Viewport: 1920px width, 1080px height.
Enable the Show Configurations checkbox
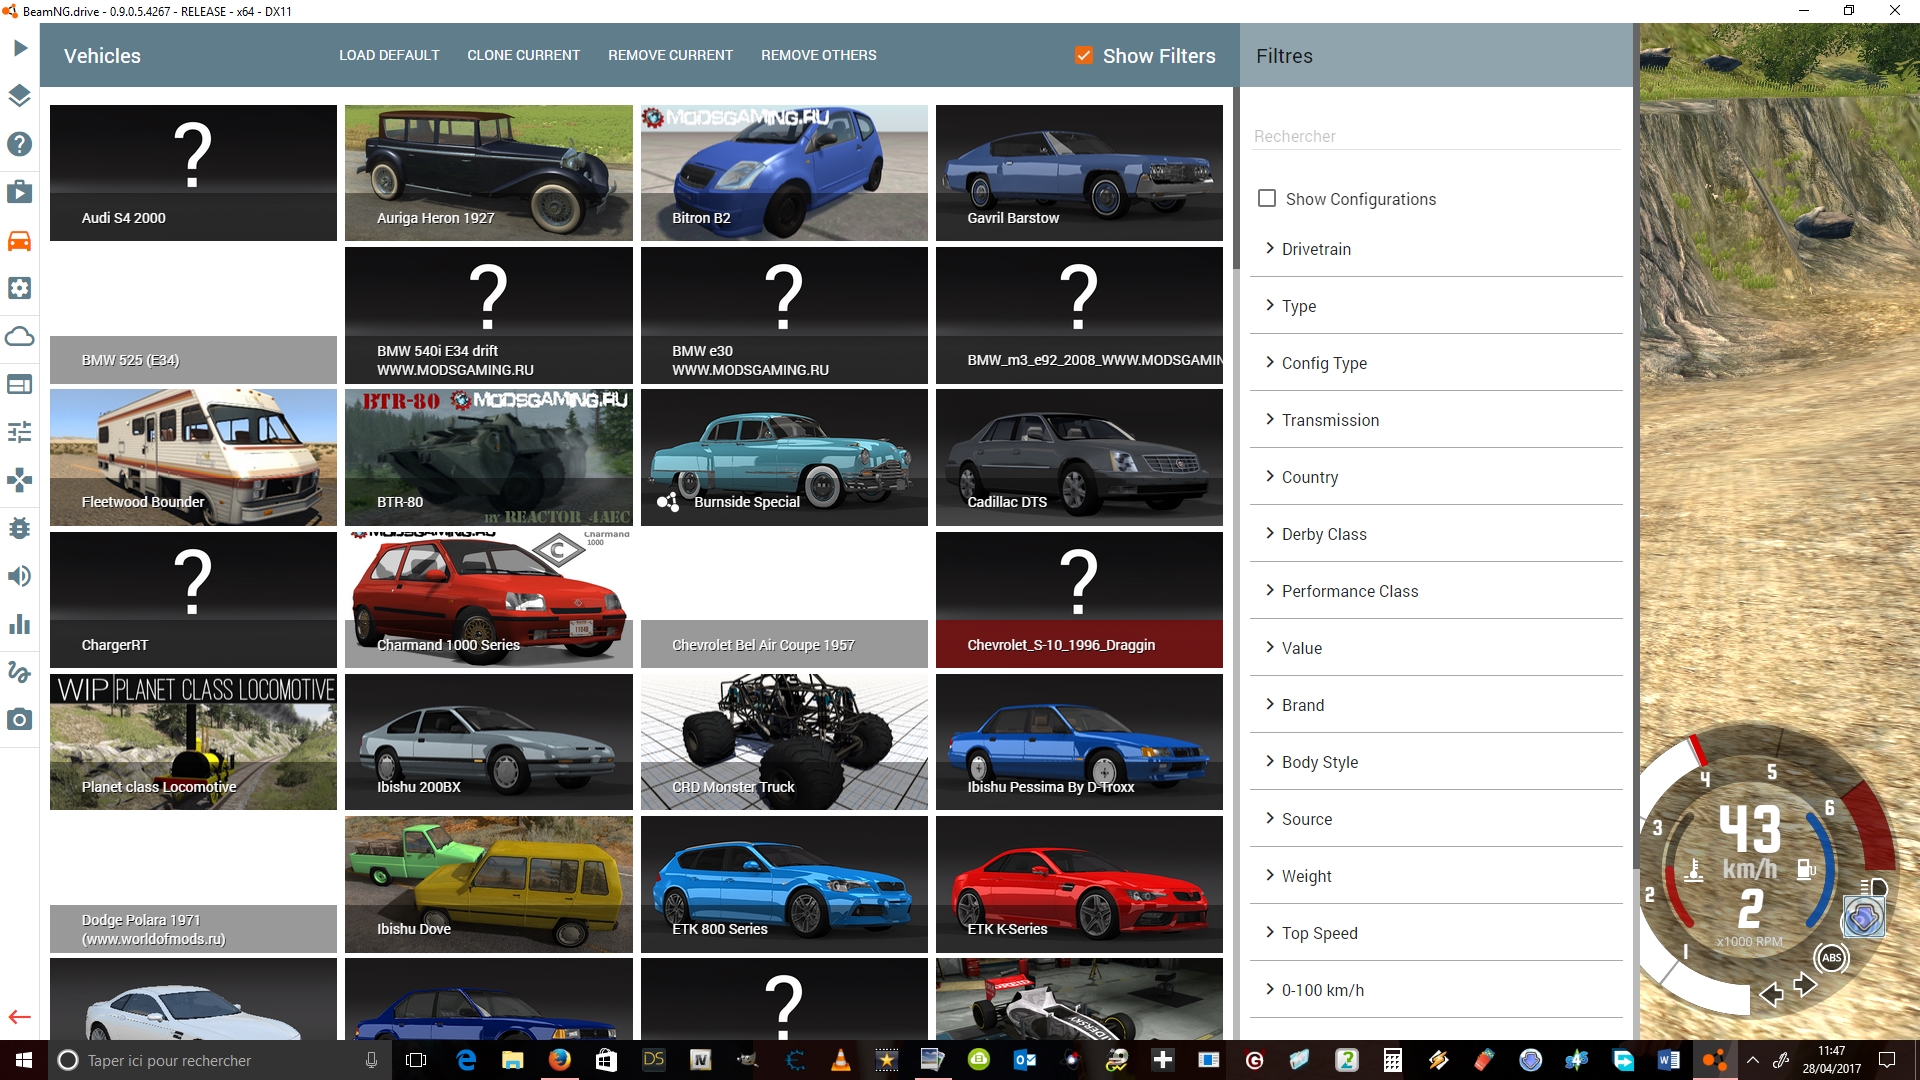[x=1267, y=198]
